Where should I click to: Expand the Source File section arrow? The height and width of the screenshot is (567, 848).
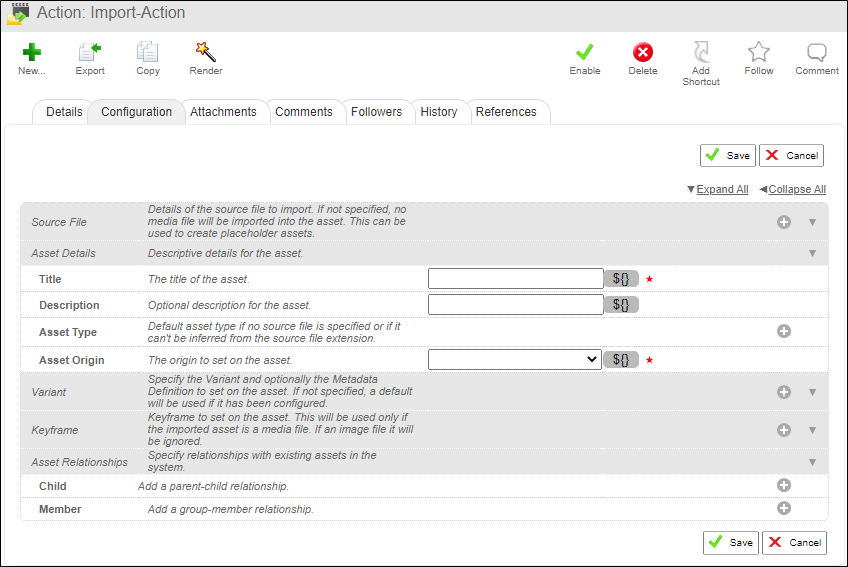point(812,222)
